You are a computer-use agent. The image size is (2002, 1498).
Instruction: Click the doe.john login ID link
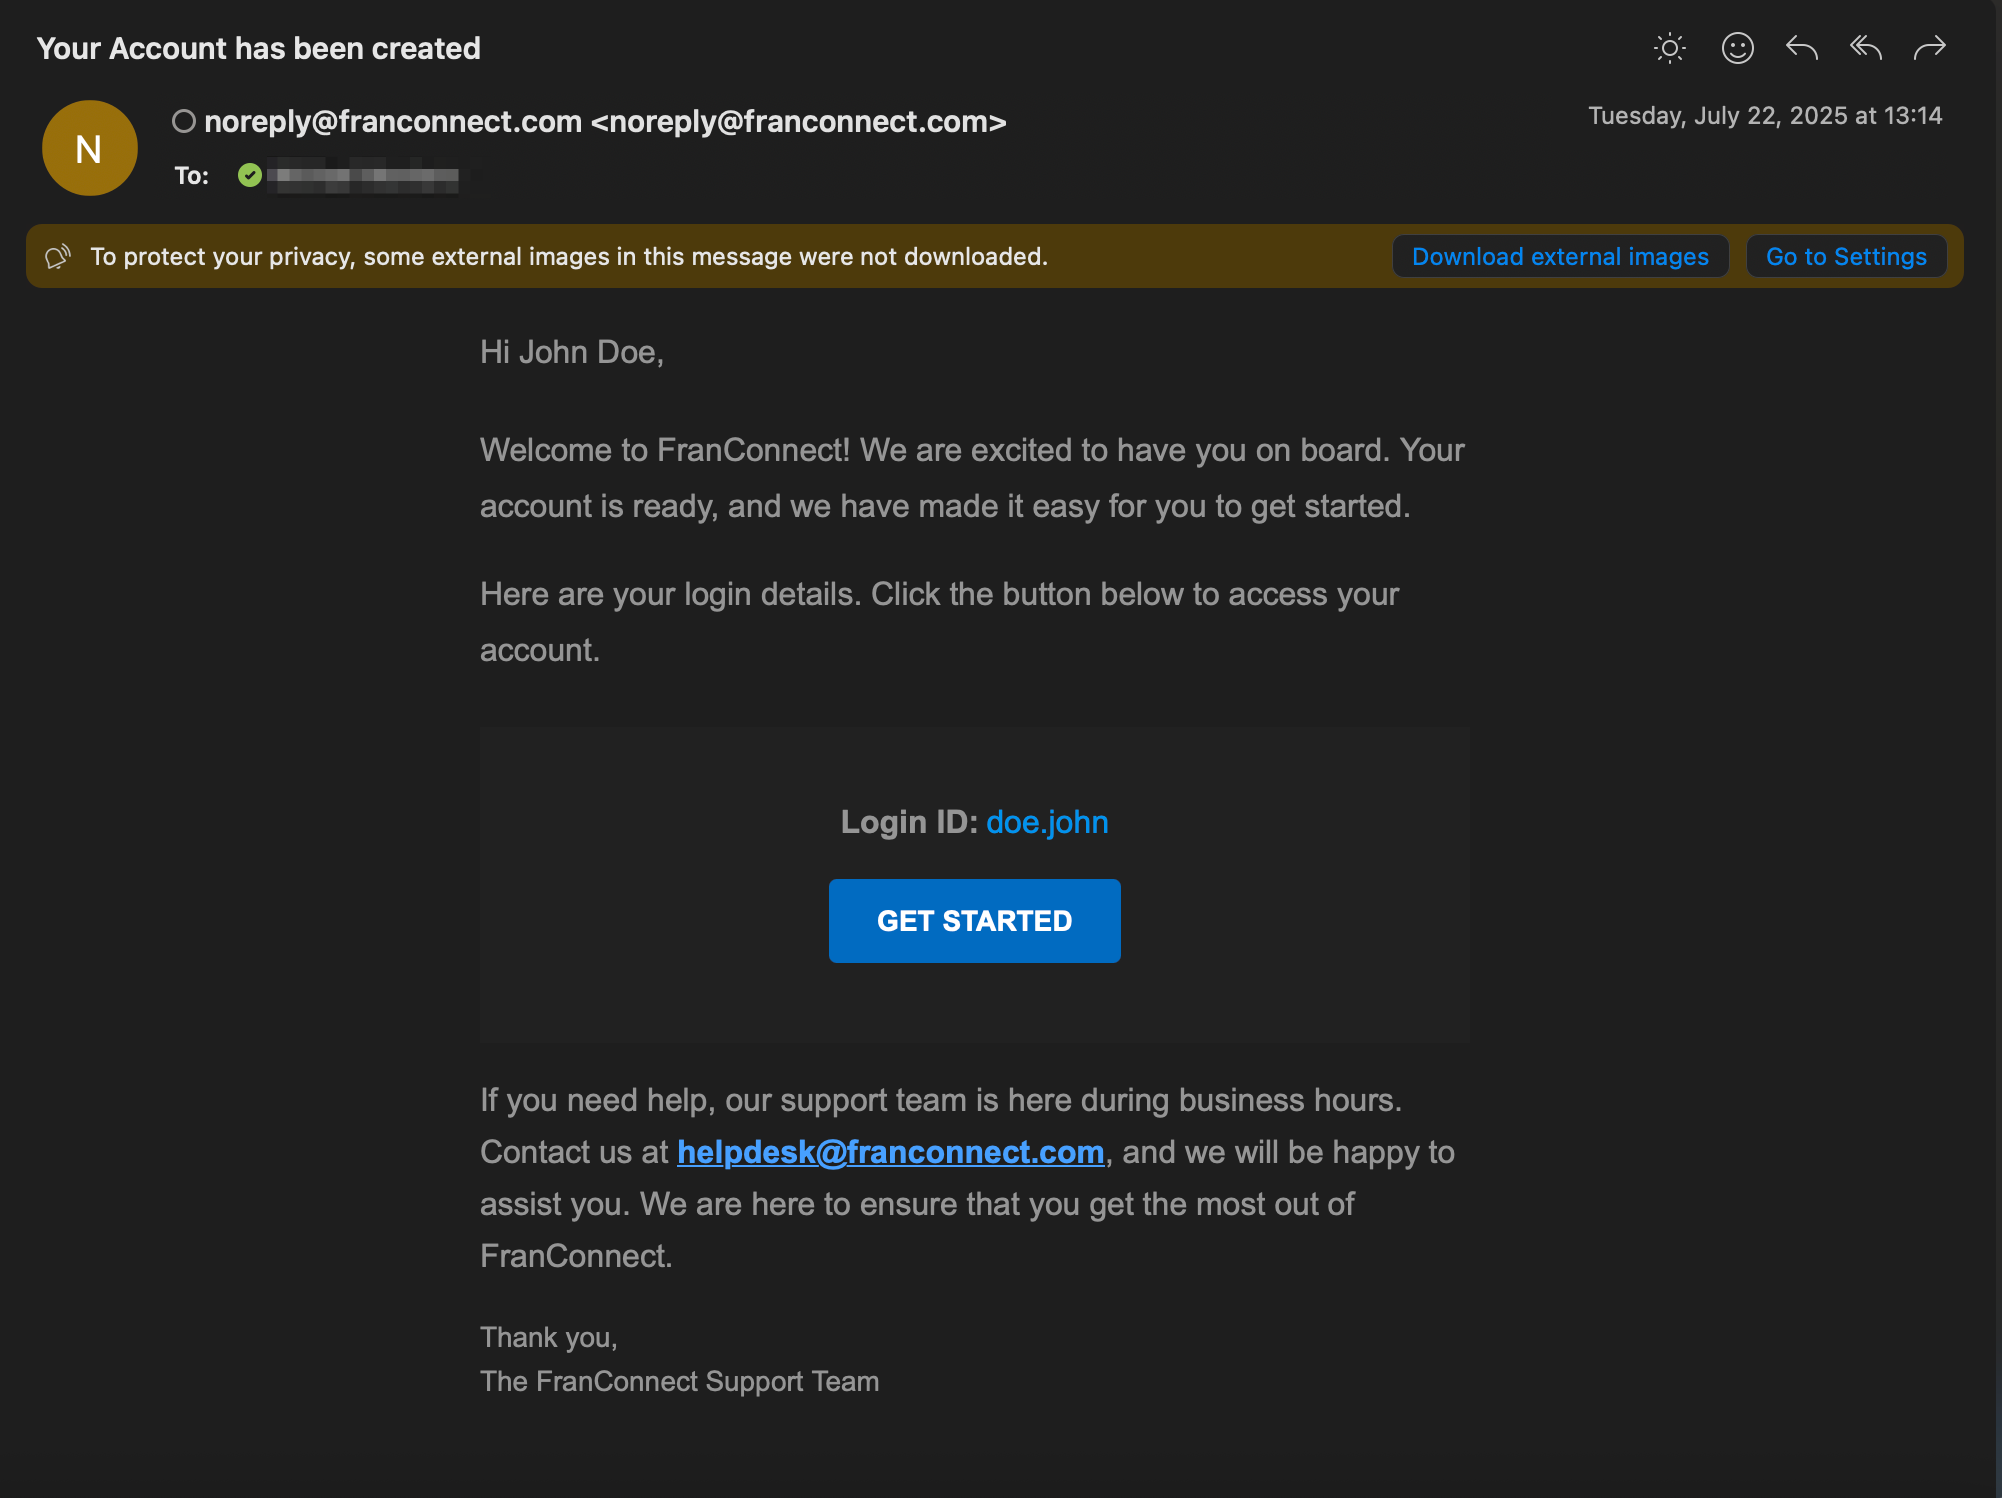[1047, 822]
